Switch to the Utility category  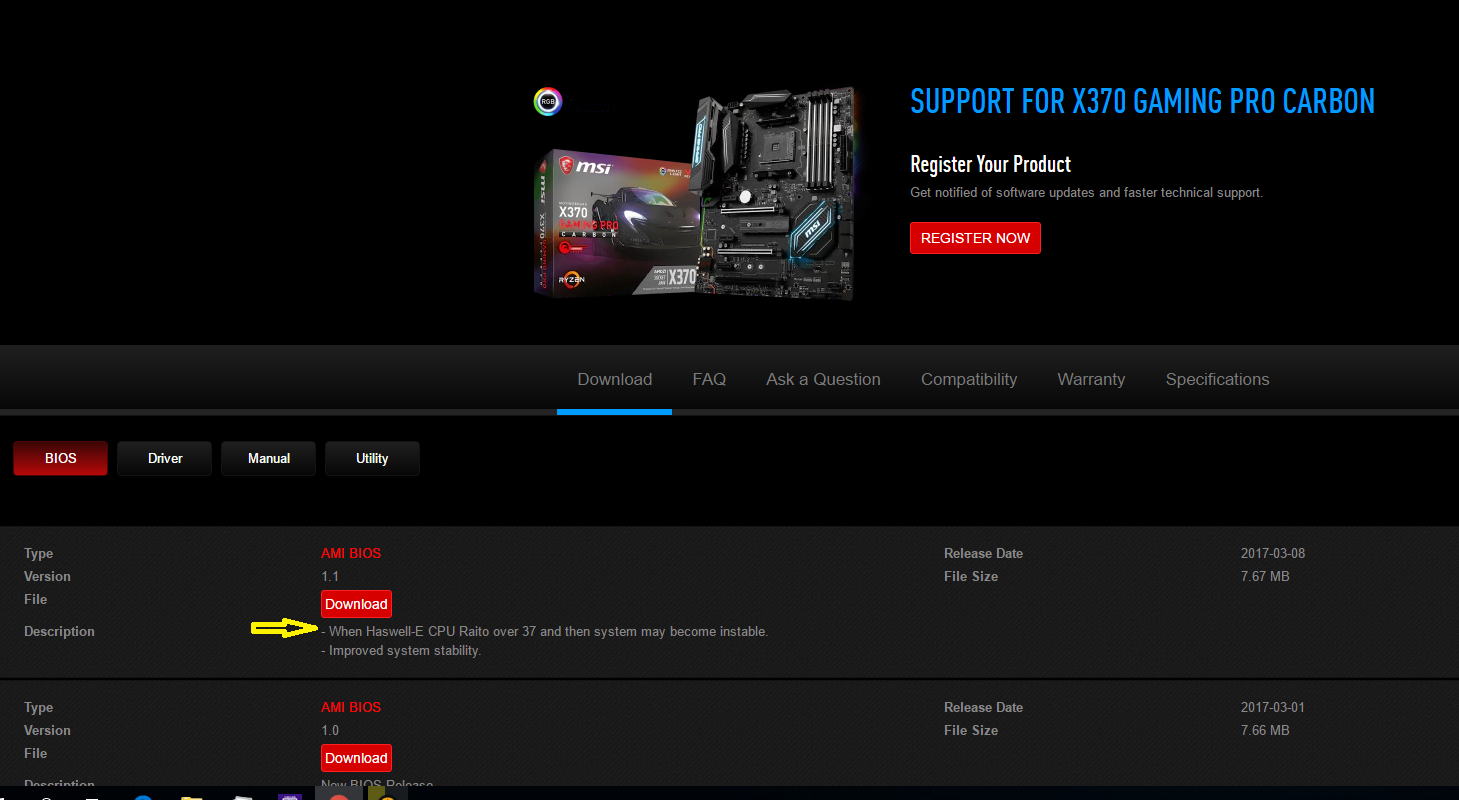[372, 458]
